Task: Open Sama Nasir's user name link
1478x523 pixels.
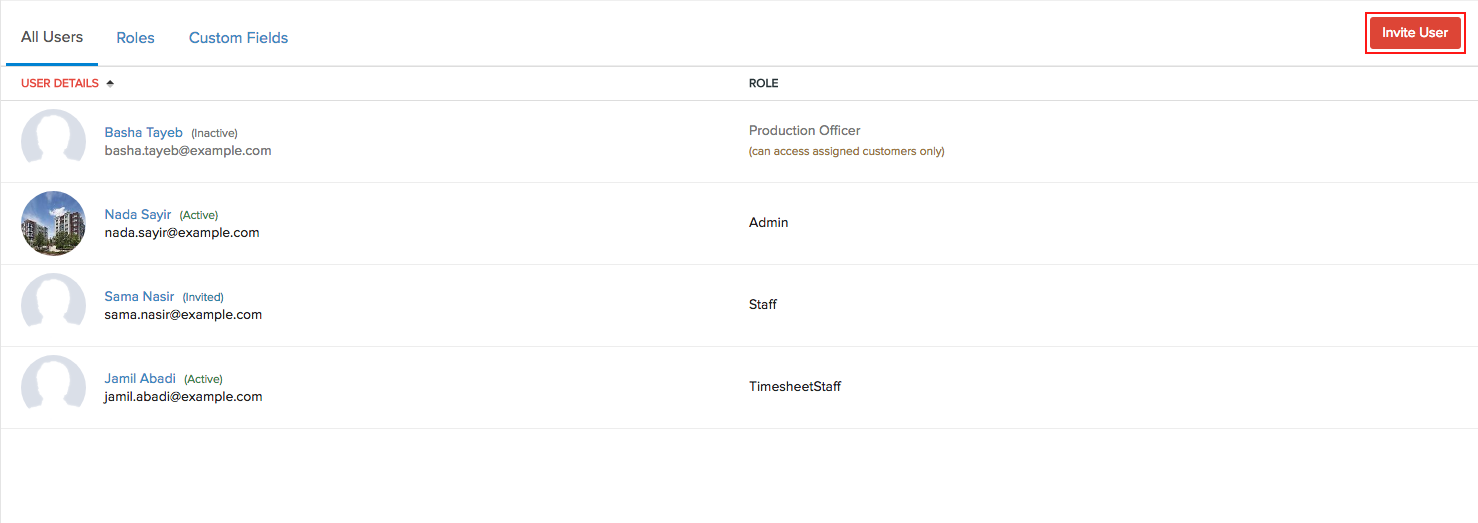Action: (139, 296)
